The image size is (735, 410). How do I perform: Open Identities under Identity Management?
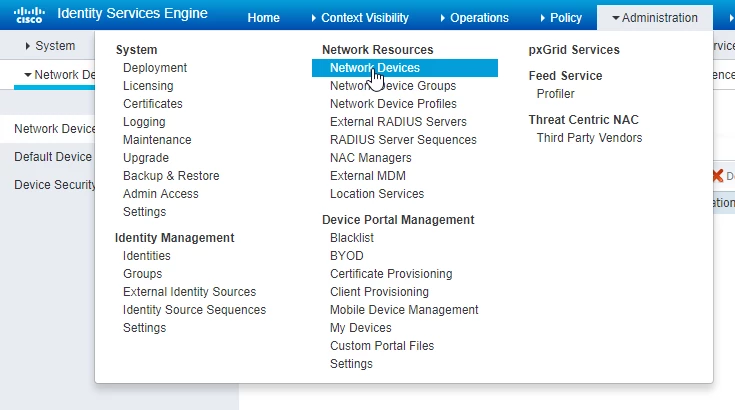point(147,256)
